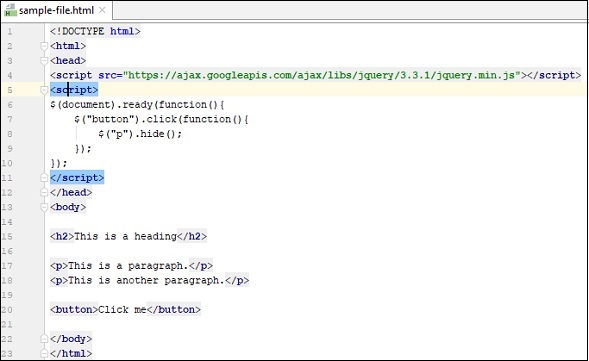Screen dimensions: 589x361
Task: Click the 'Click me' button line
Action: pyautogui.click(x=125, y=310)
